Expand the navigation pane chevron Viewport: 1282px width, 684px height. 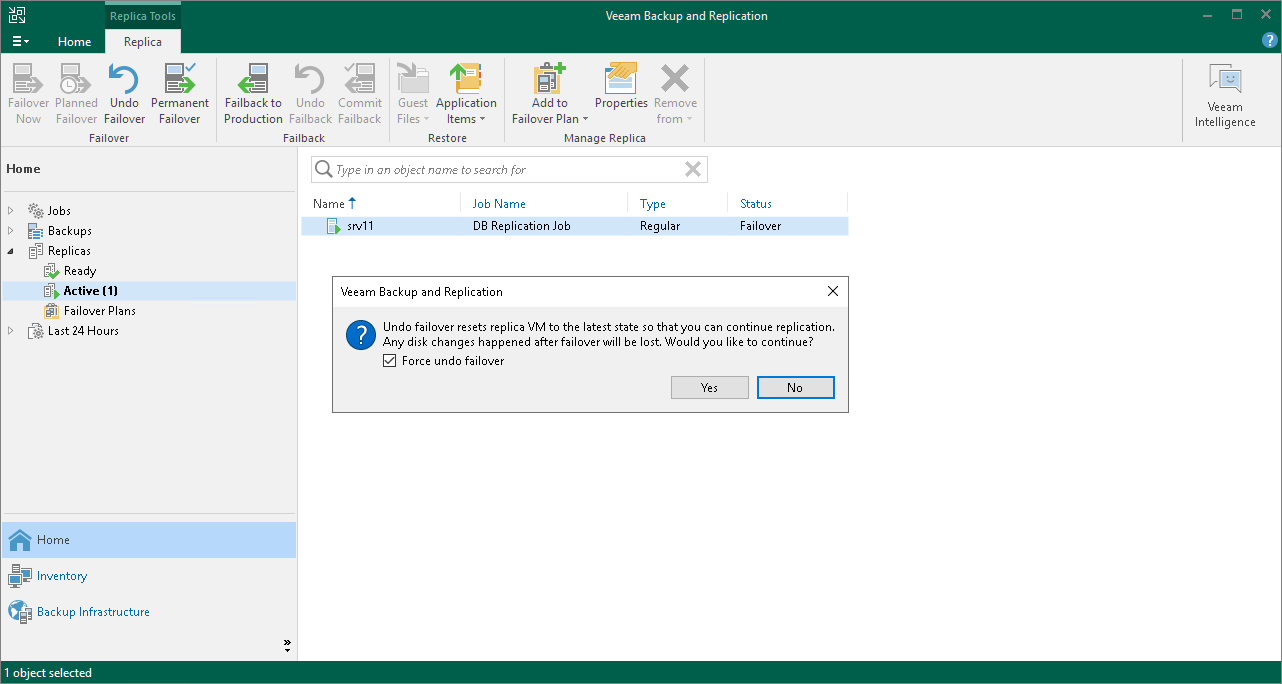(287, 646)
